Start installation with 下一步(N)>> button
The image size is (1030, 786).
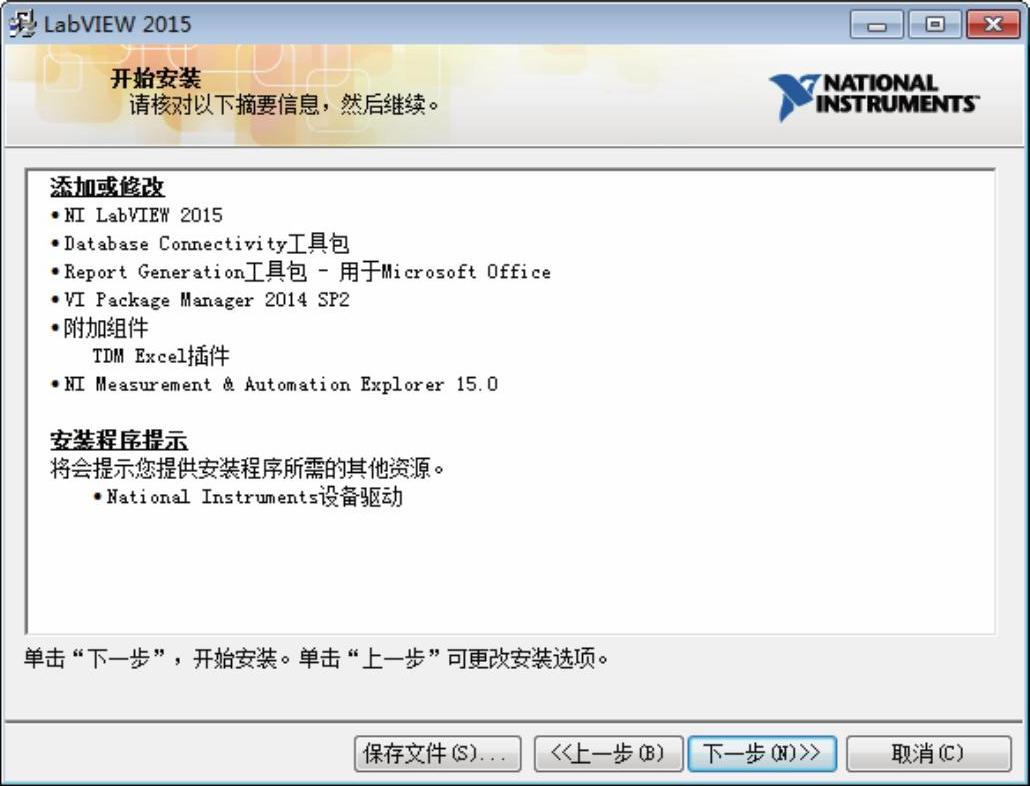762,753
